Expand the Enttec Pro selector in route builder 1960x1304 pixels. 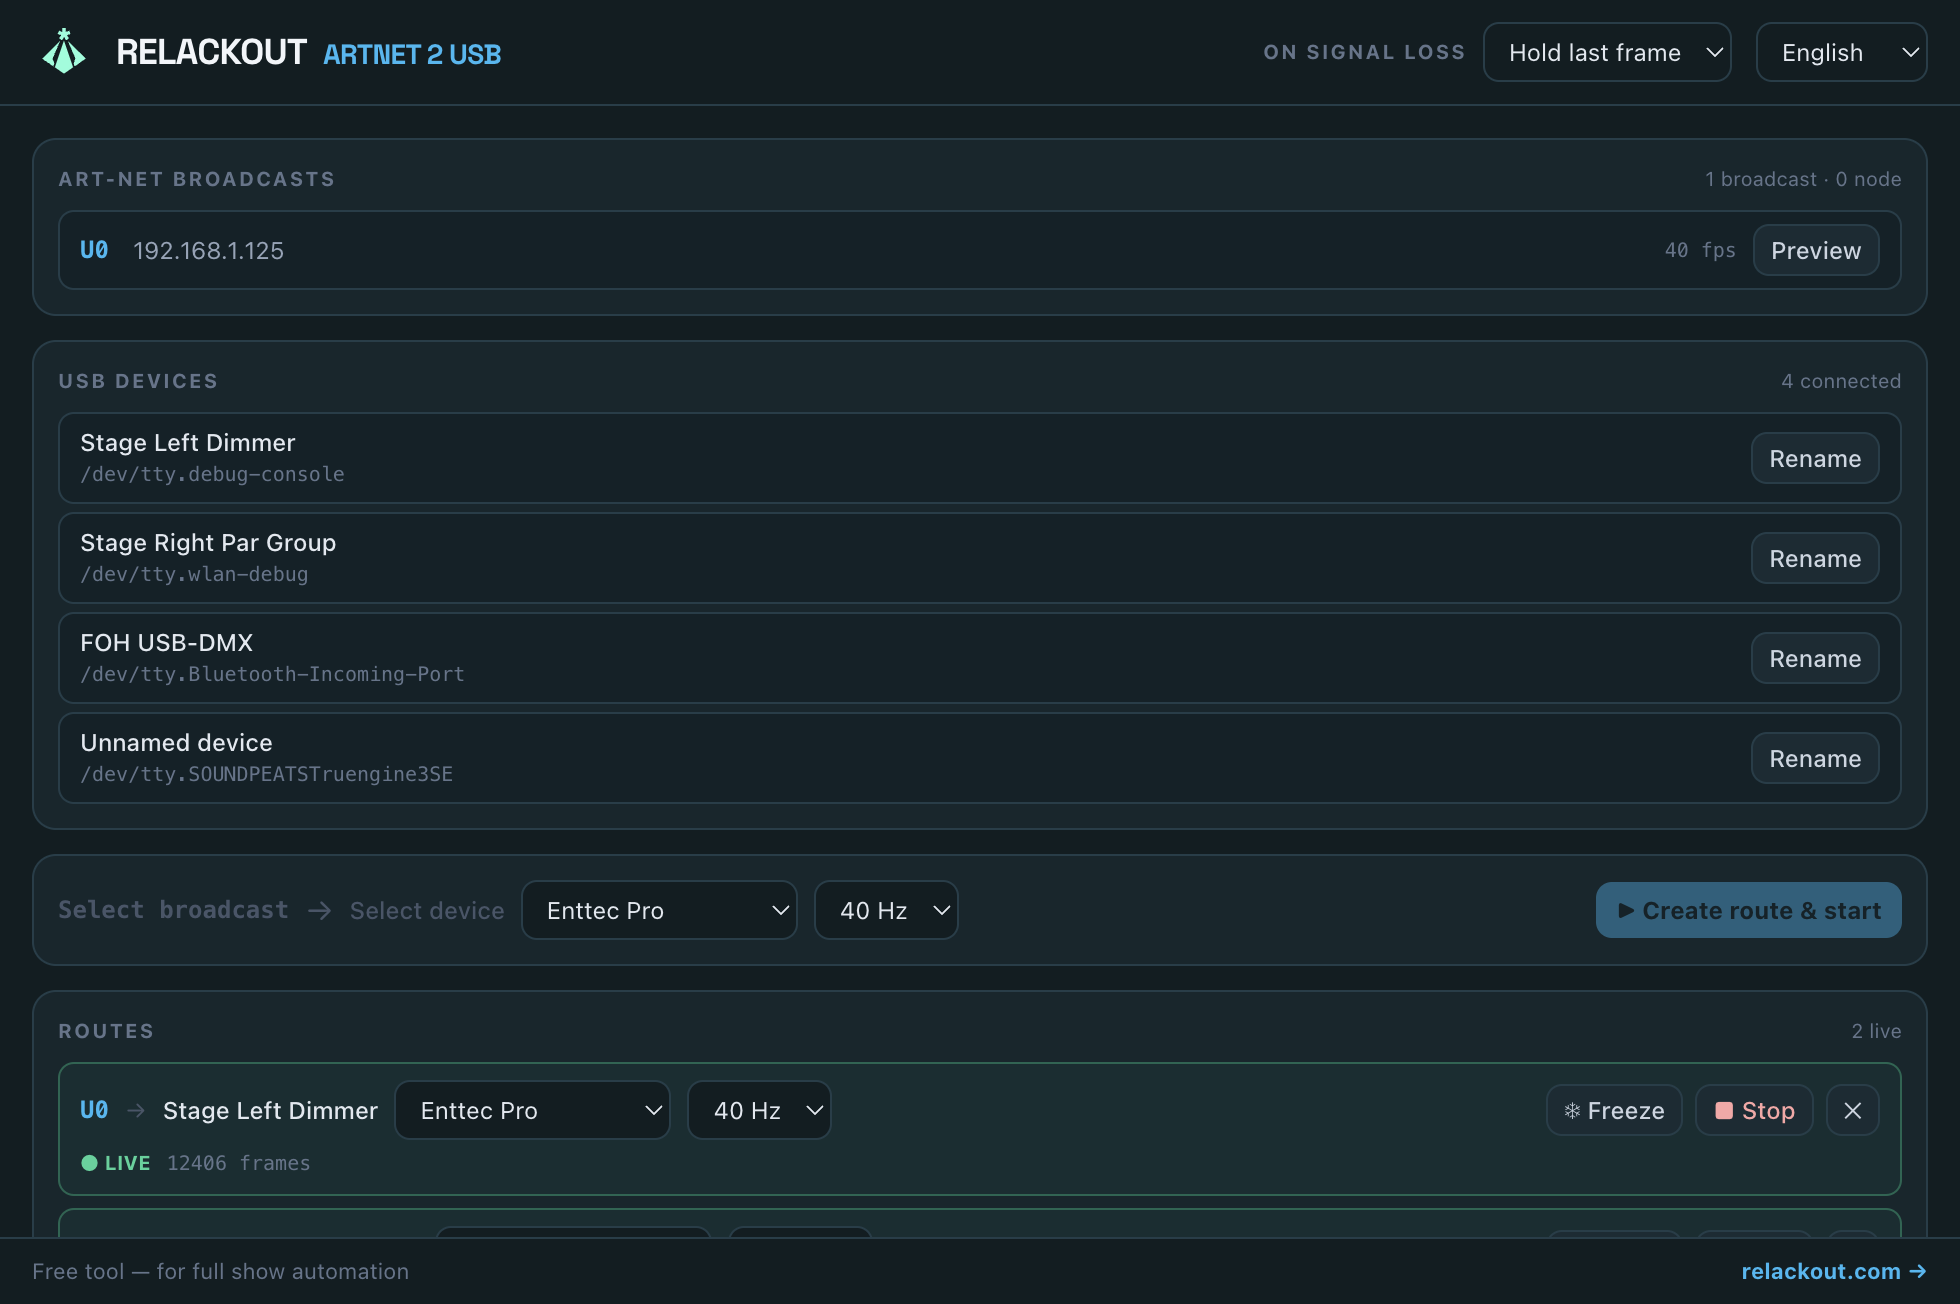click(x=659, y=910)
